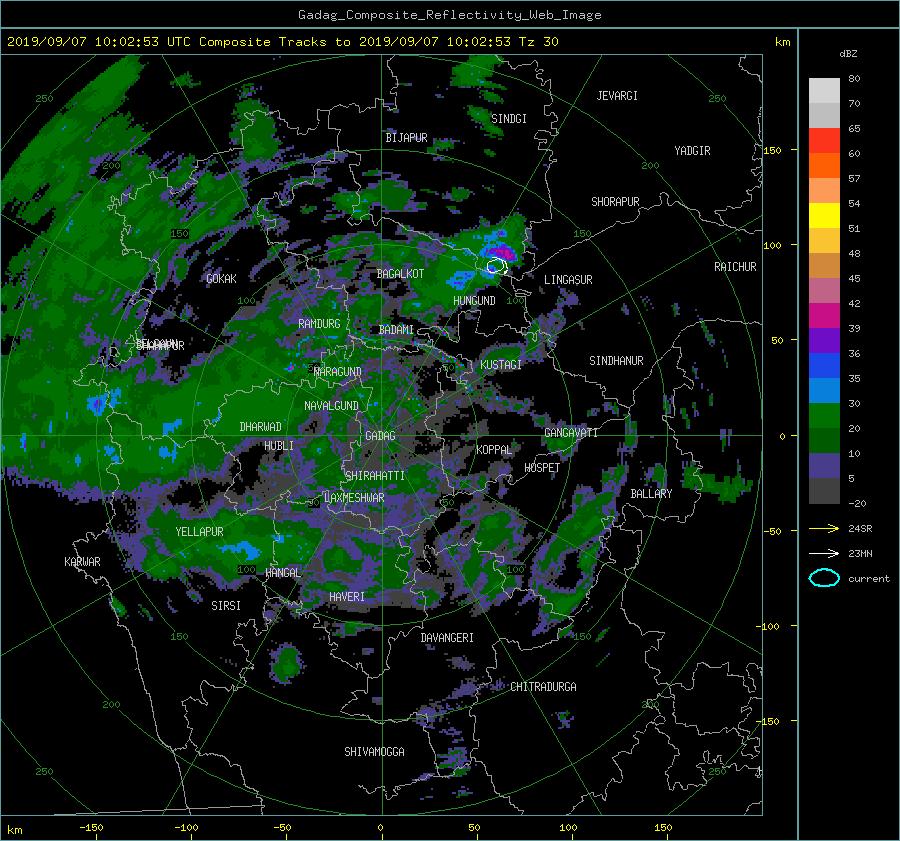This screenshot has width=900, height=841.
Task: Click the GADAG radar center label
Action: coord(380,436)
